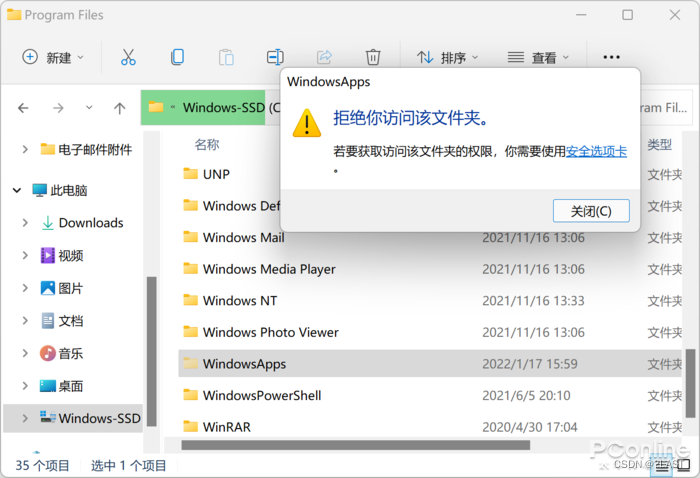
Task: Expand the 音乐 tree node
Action: [x=25, y=353]
